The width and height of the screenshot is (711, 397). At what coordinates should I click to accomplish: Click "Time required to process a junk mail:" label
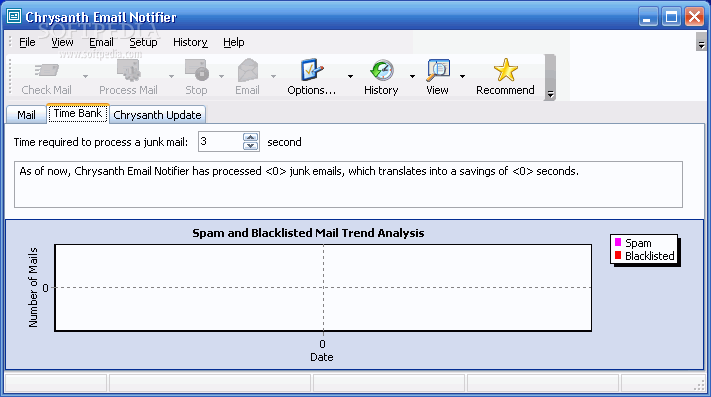click(101, 142)
